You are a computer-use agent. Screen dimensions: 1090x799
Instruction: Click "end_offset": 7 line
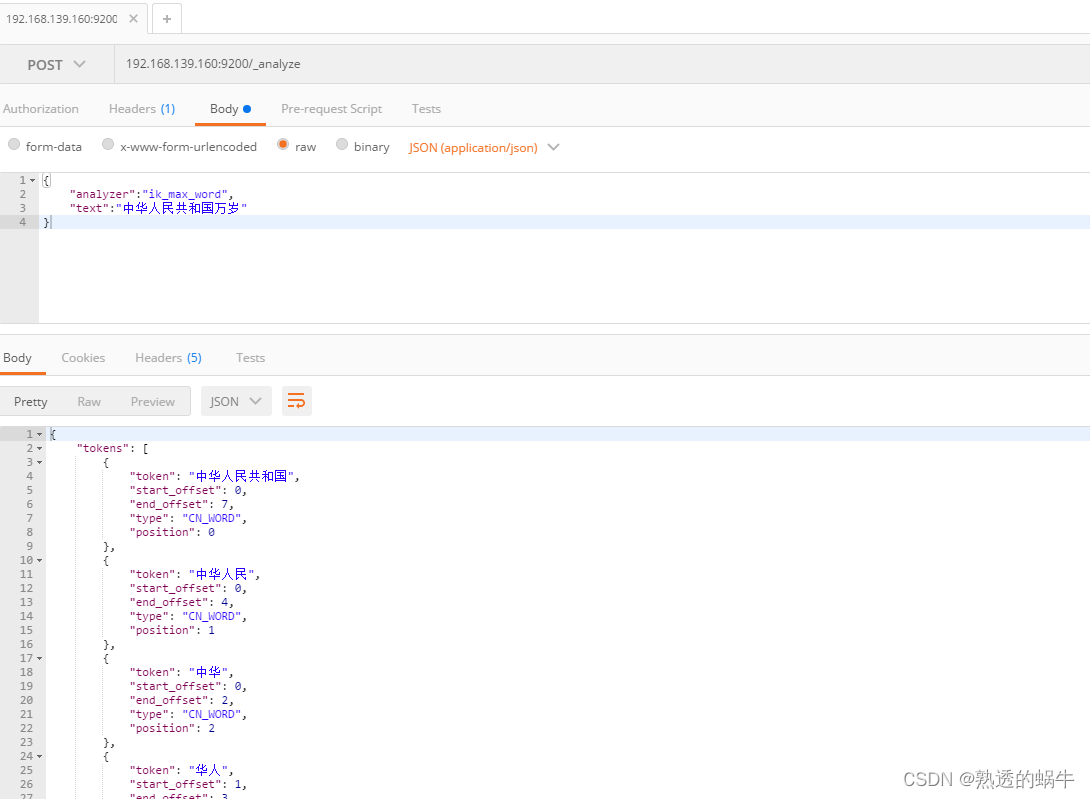tap(181, 504)
